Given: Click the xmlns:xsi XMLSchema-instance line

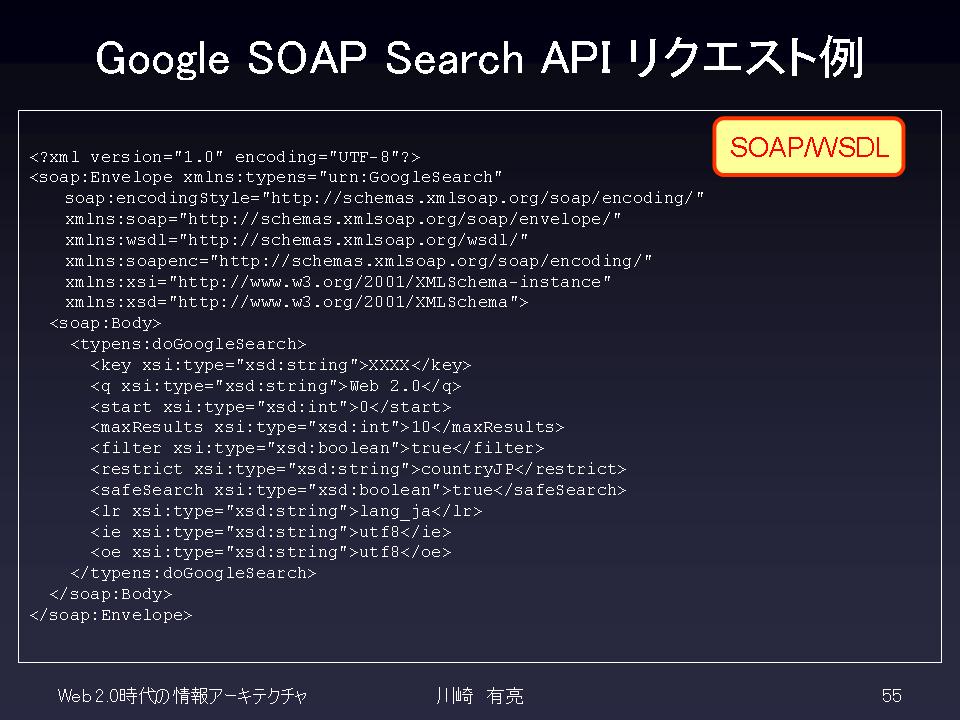Looking at the screenshot, I should [x=338, y=282].
